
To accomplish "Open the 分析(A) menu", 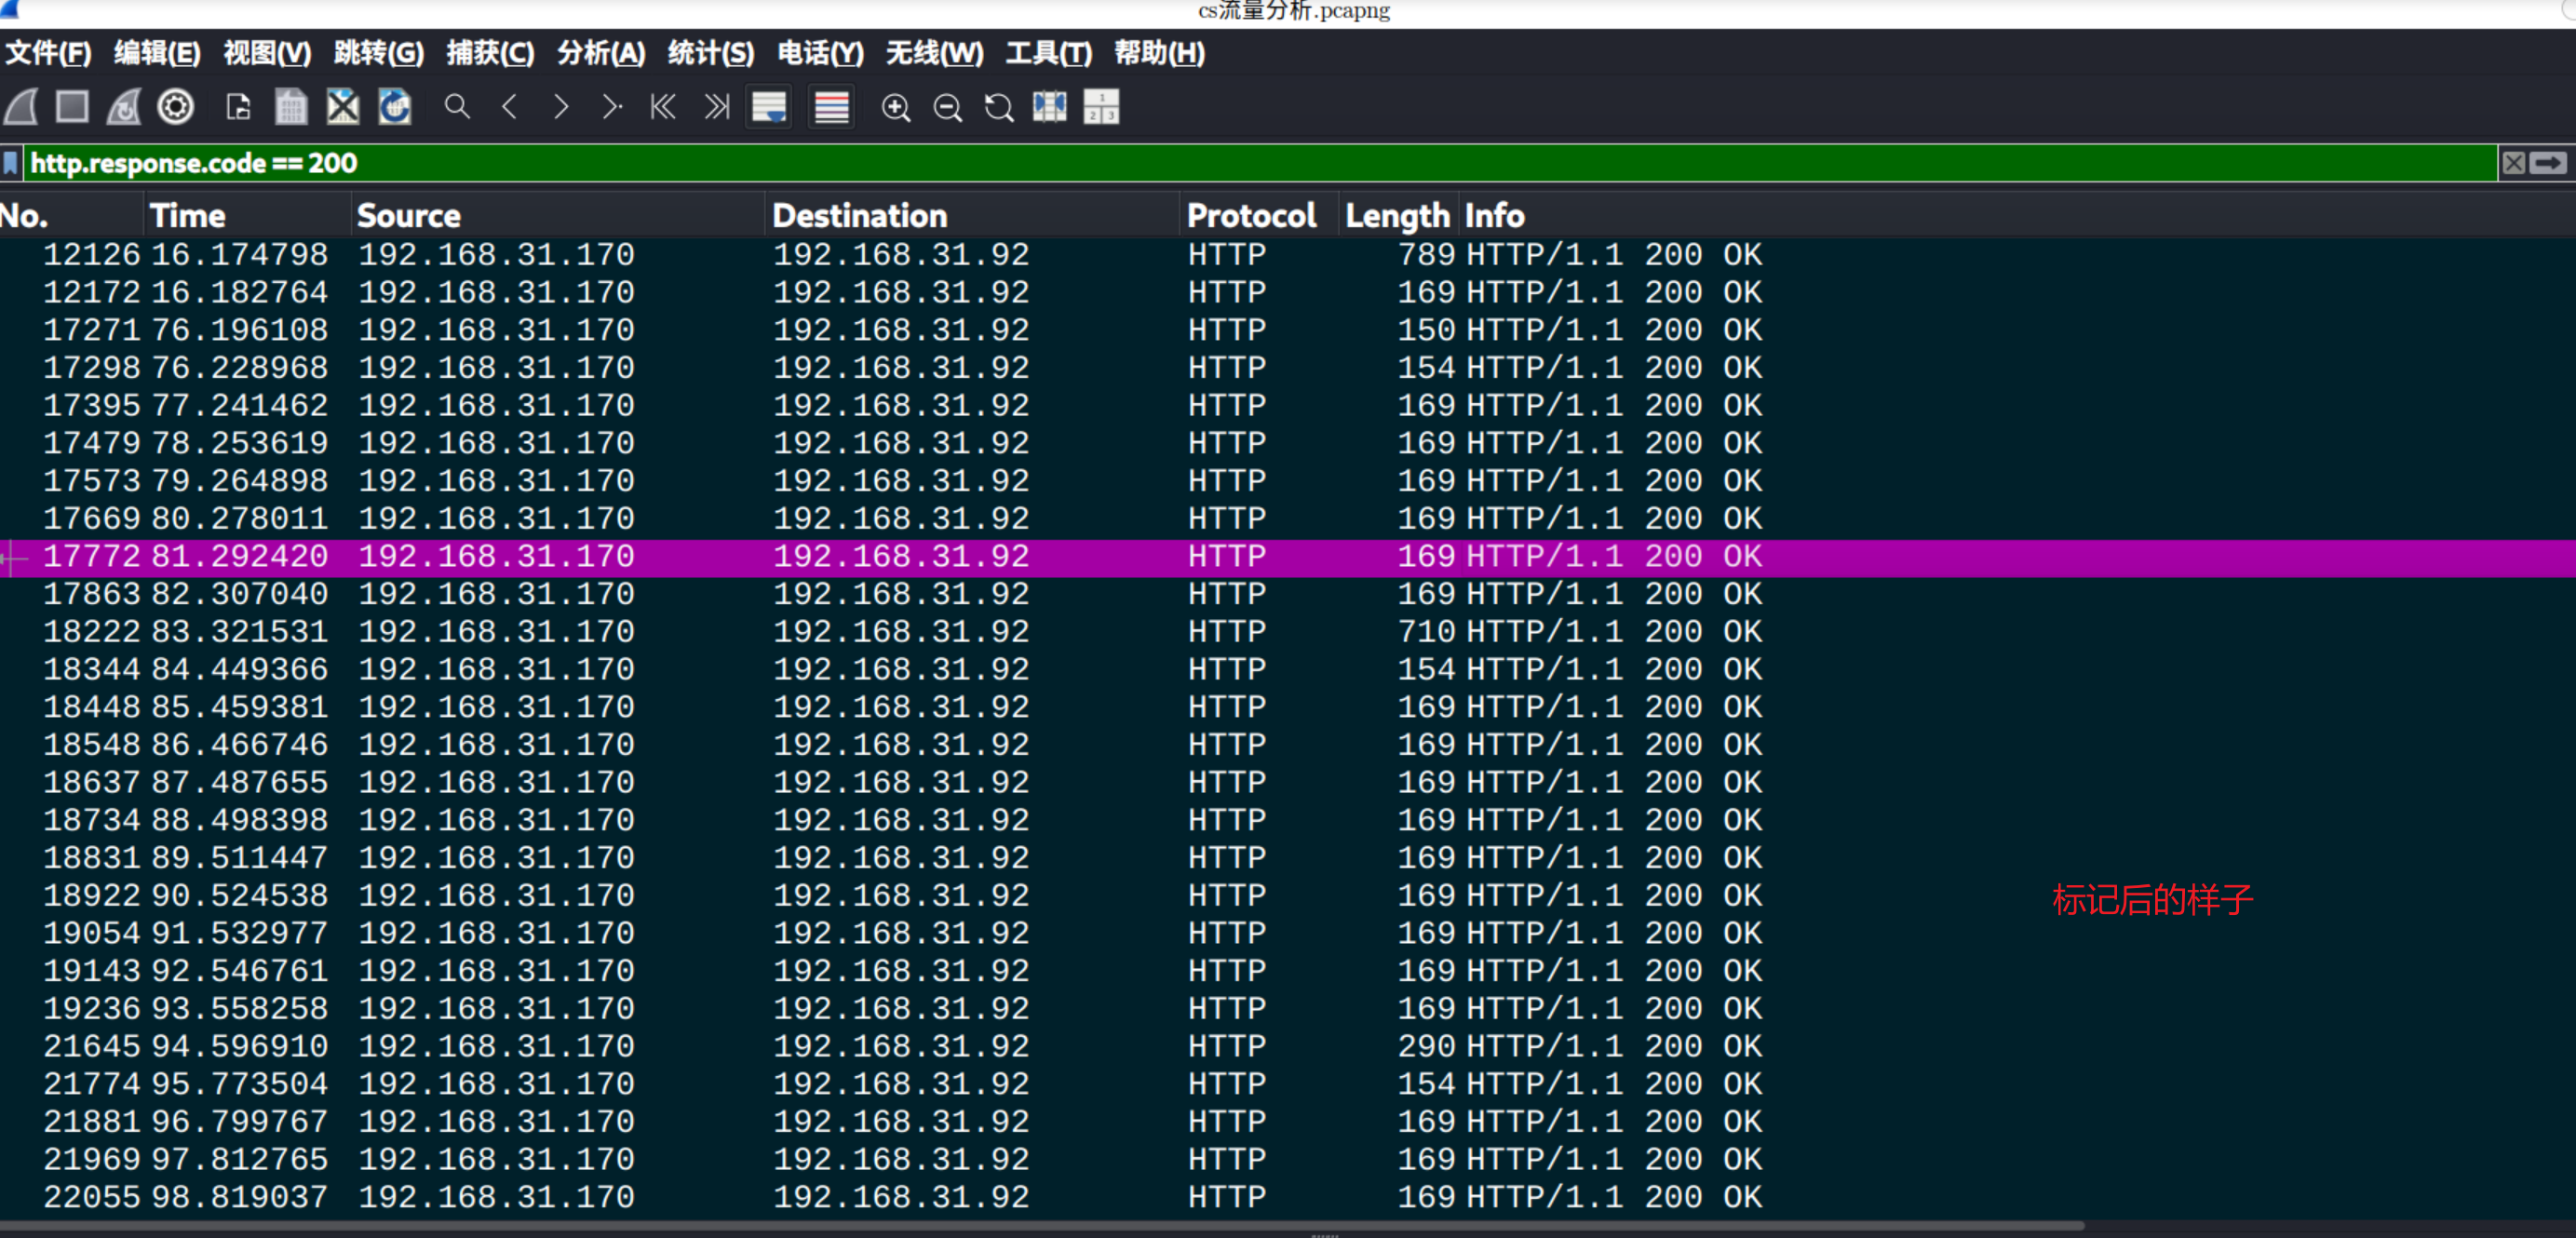I will 600,53.
